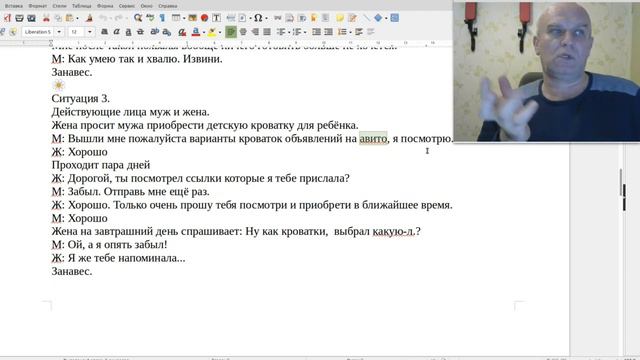Open Find and Replace magnifier icon

pos(138,18)
